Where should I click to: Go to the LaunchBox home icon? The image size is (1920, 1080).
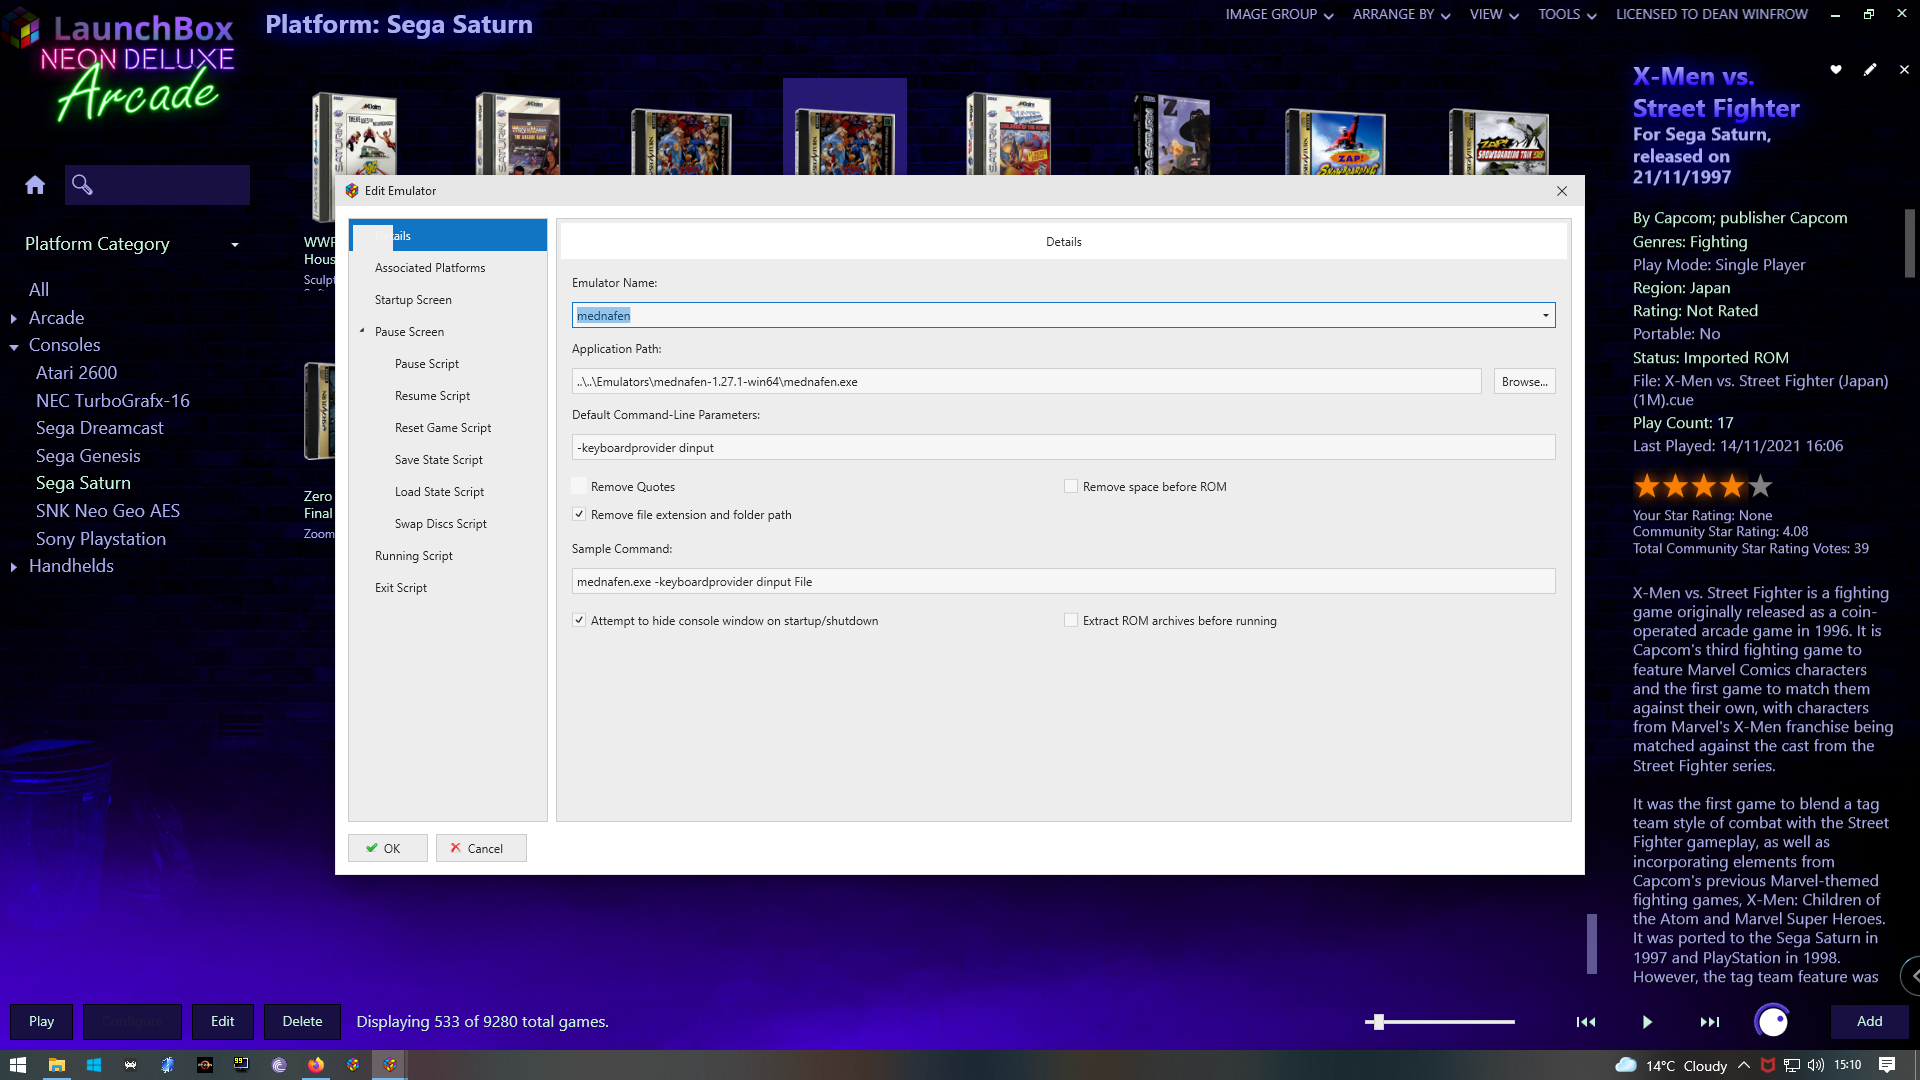35,185
